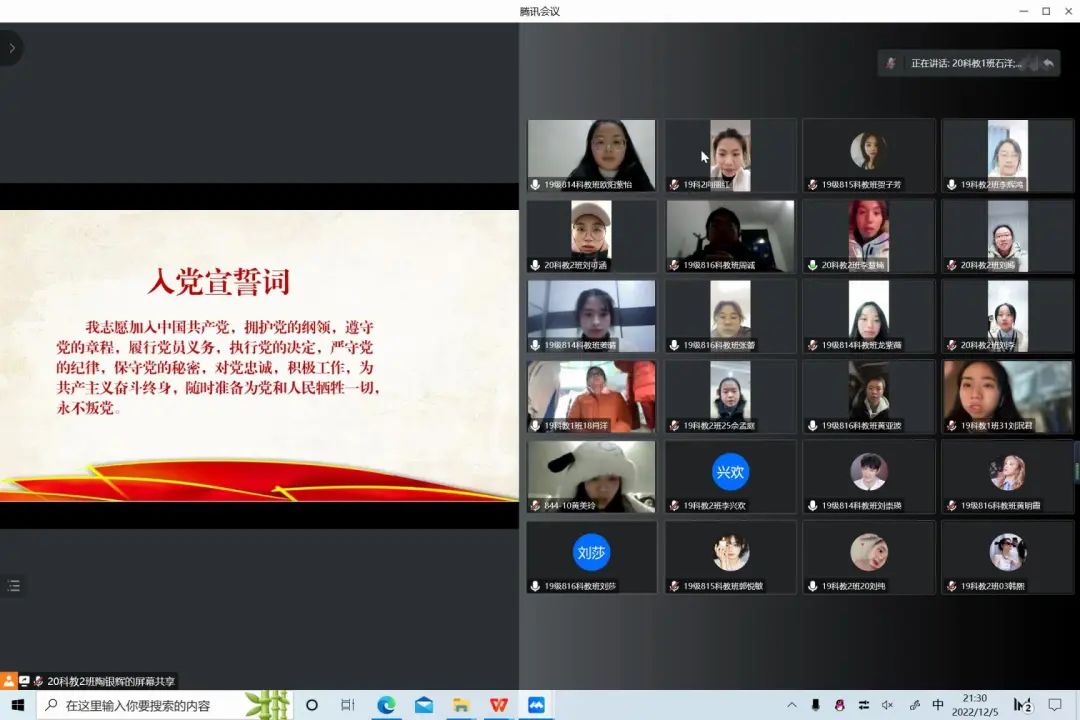Expand hidden icons with the tray chevron
The height and width of the screenshot is (720, 1080).
pos(793,704)
